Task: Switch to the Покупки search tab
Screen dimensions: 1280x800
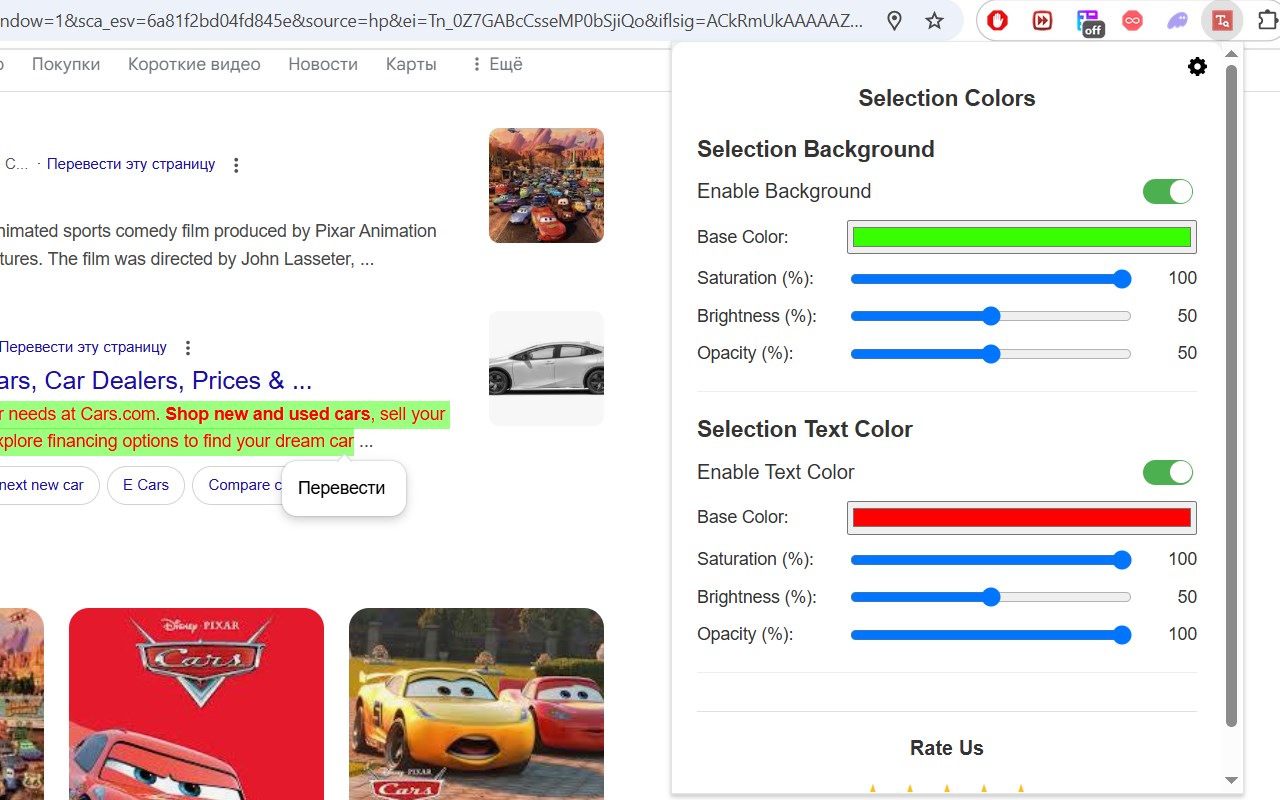Action: 66,64
